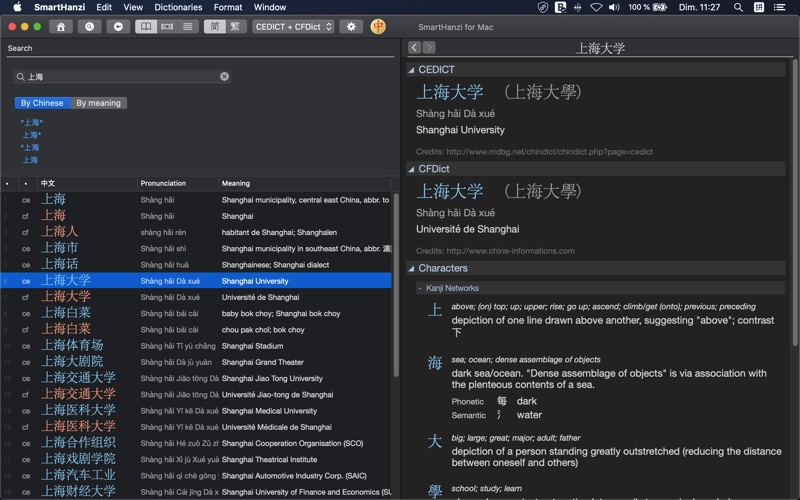The width and height of the screenshot is (800, 500).
Task: Select the 上海话 result row
Action: click(196, 265)
